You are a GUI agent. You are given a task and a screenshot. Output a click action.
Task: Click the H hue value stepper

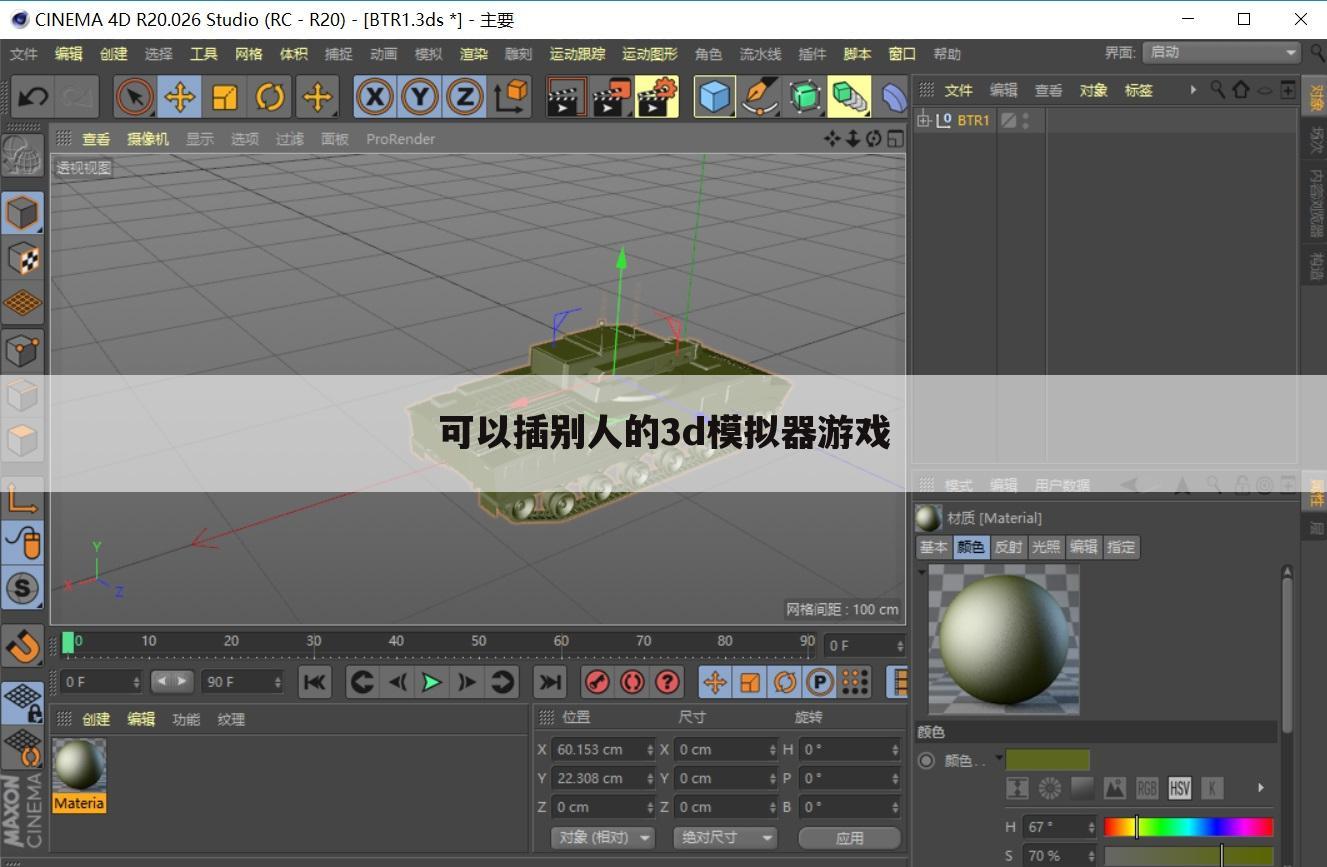tap(1090, 827)
